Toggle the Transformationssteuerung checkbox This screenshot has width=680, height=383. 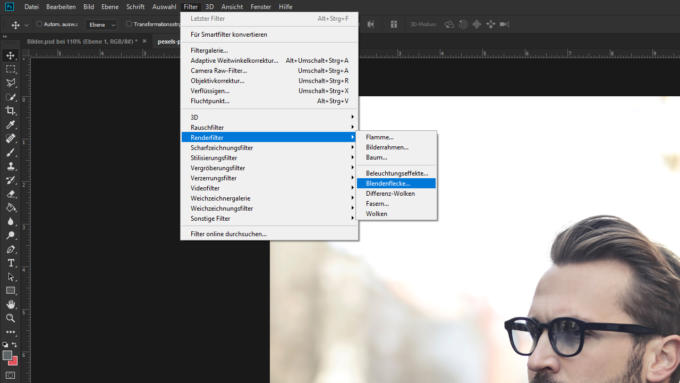point(129,24)
